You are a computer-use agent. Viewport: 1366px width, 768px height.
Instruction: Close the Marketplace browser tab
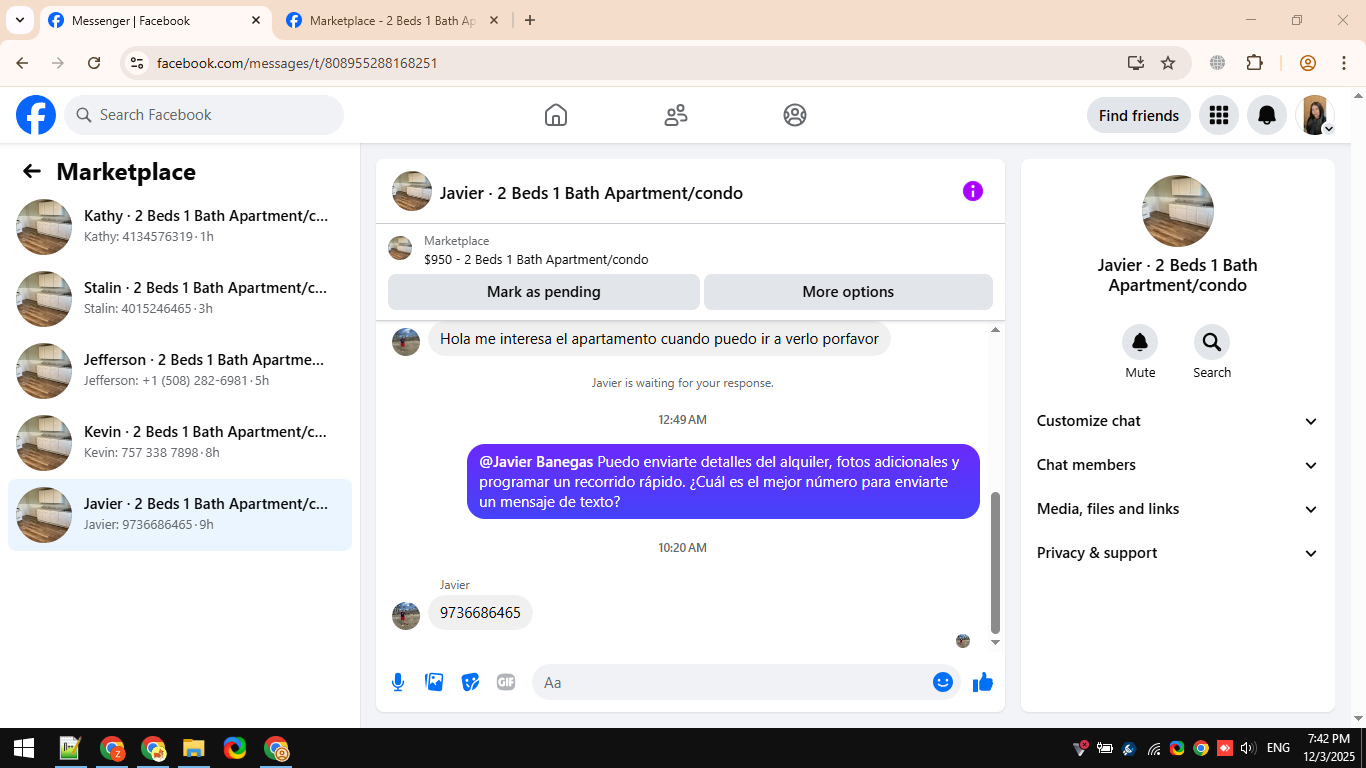tap(493, 20)
